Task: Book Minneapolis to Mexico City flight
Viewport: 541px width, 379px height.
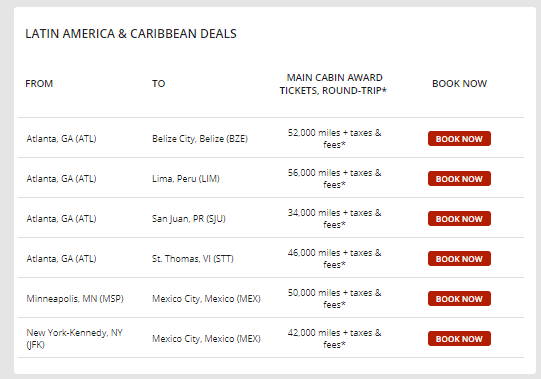Action: [459, 299]
